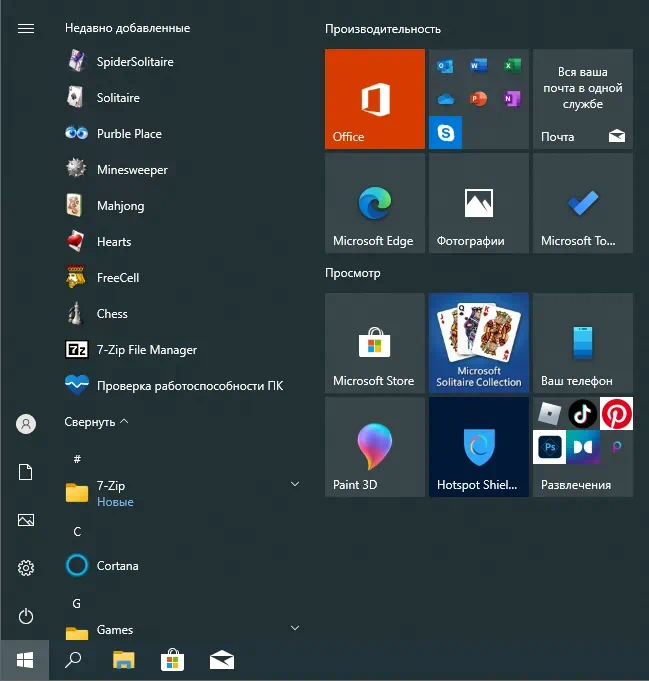The height and width of the screenshot is (681, 649).
Task: Click the Недавно добавленные header
Action: (127, 28)
